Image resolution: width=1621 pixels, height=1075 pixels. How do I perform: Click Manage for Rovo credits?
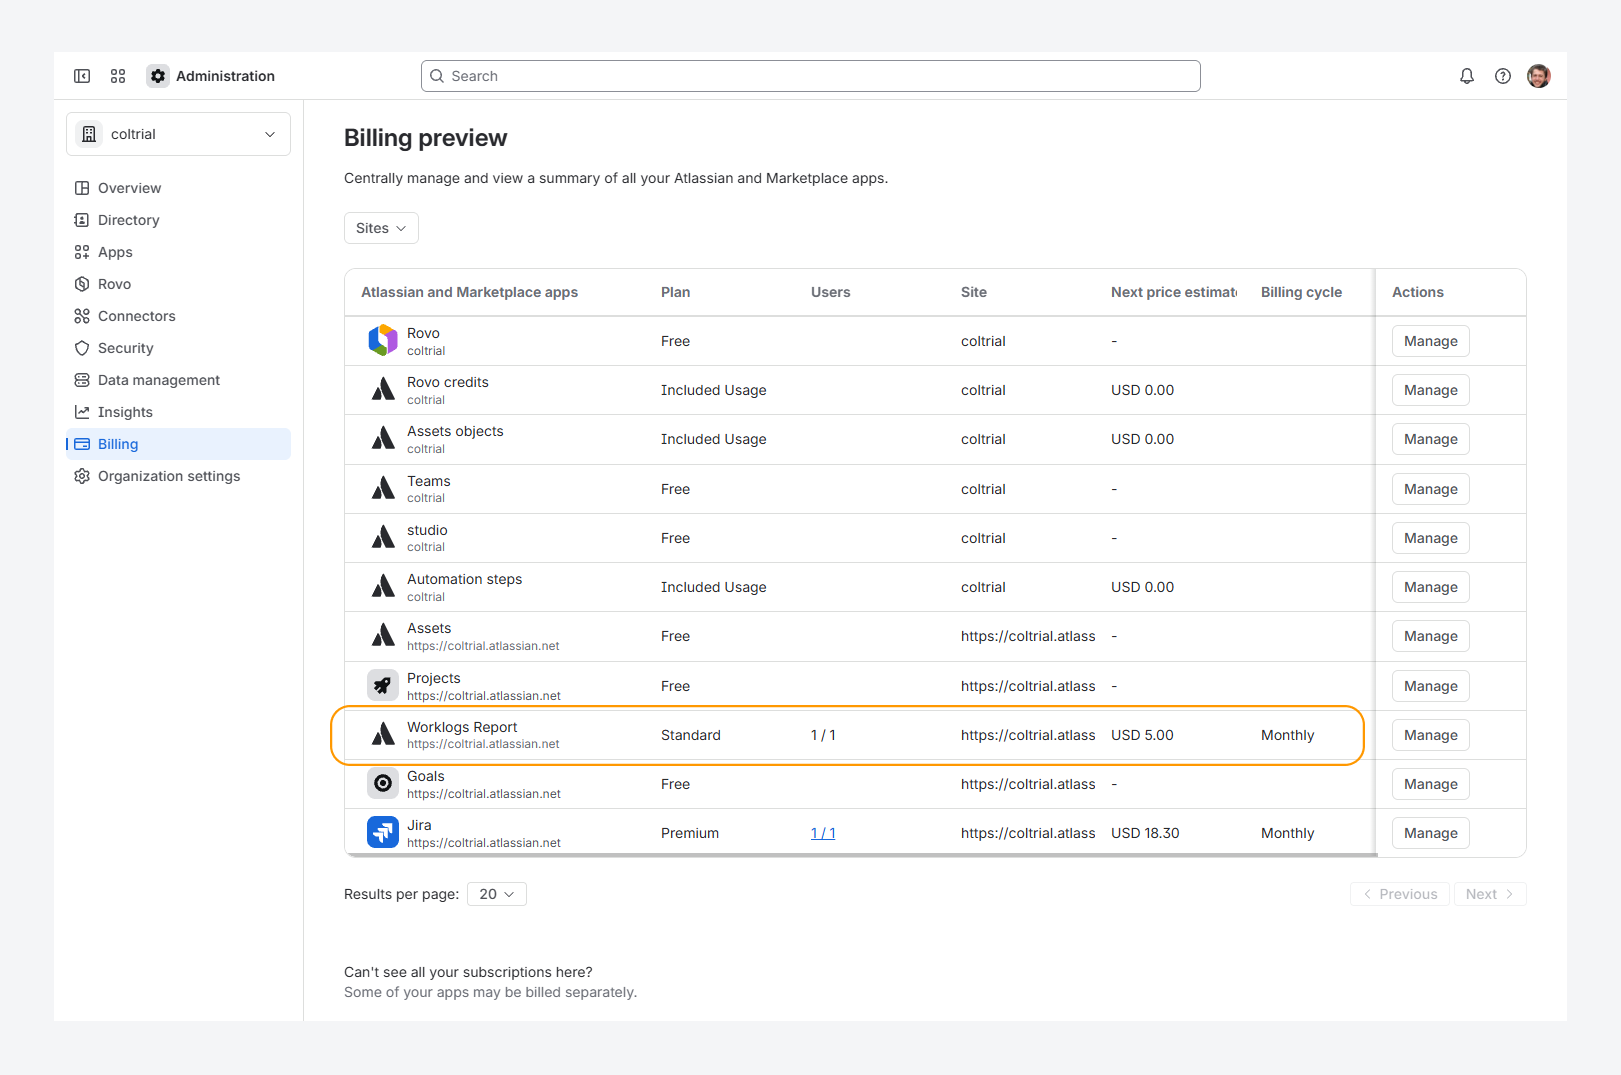(1431, 390)
